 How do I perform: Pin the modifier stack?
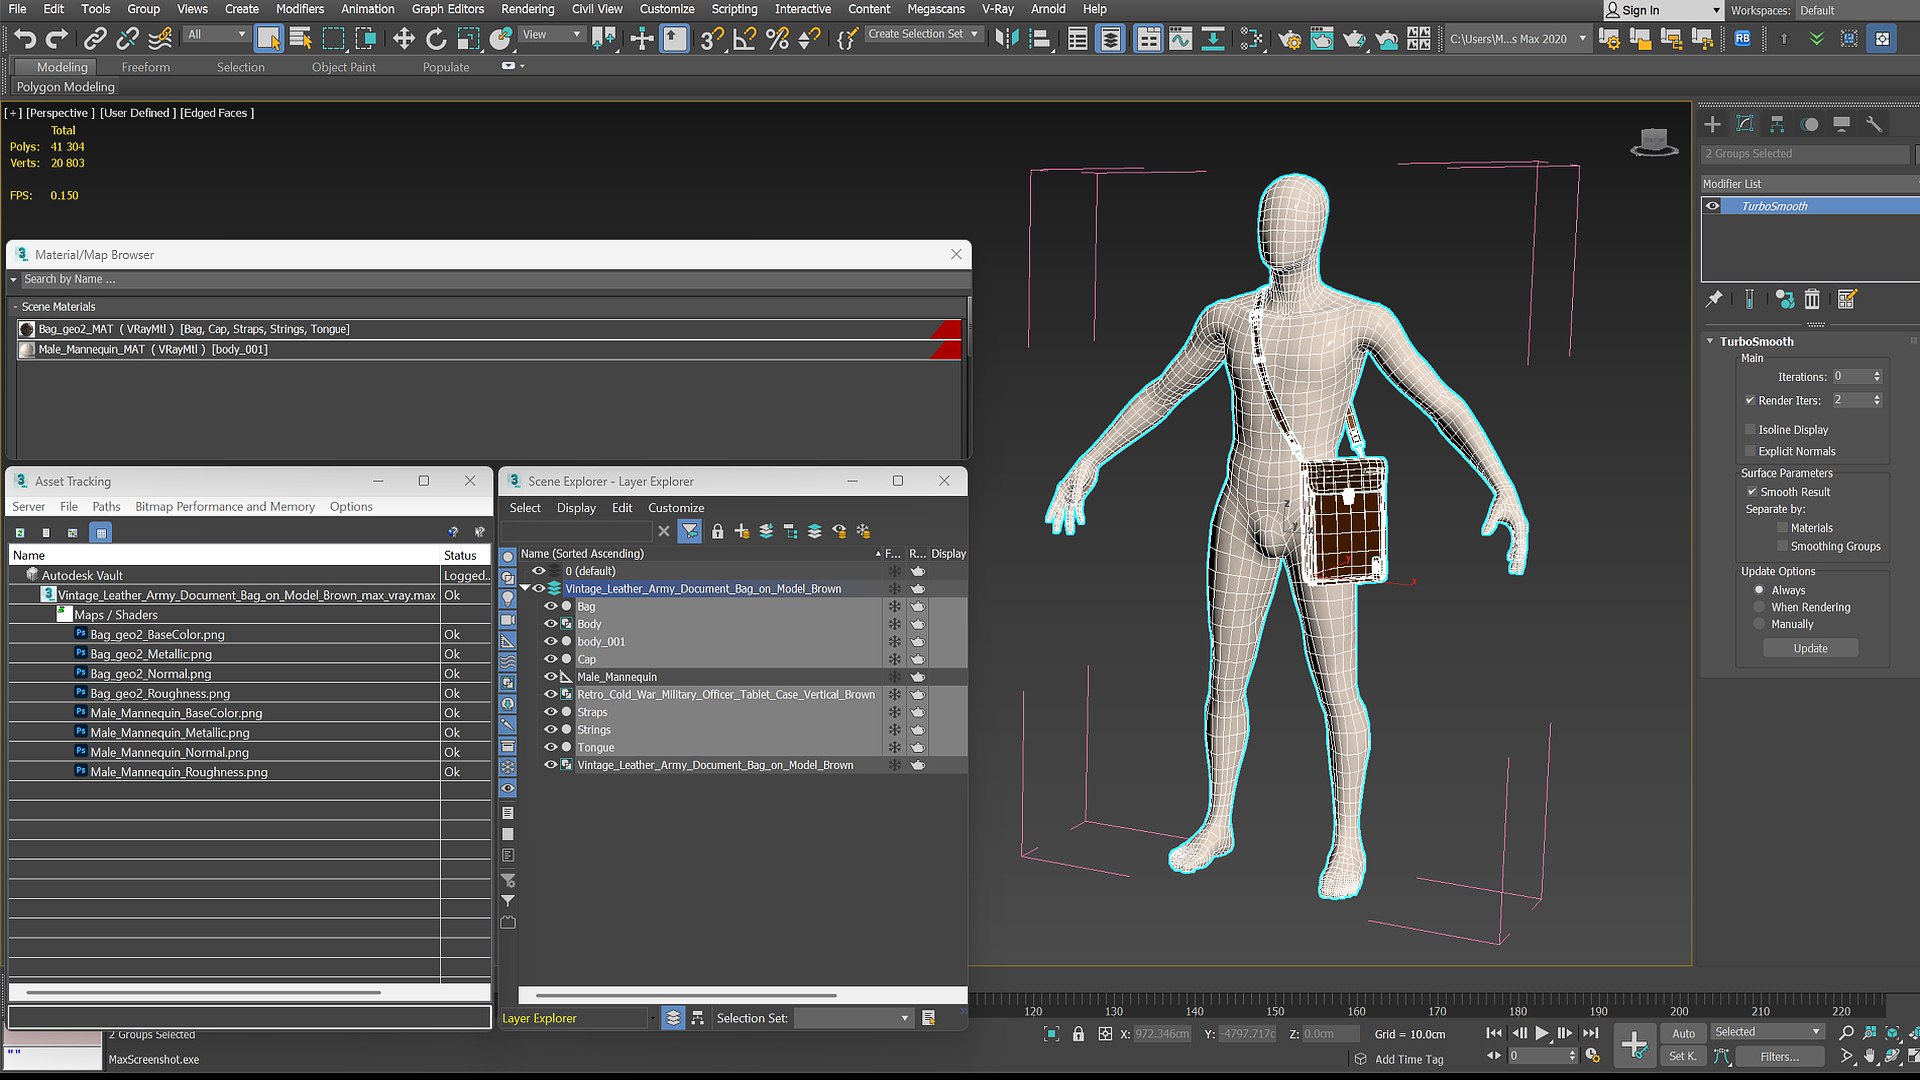(1714, 298)
